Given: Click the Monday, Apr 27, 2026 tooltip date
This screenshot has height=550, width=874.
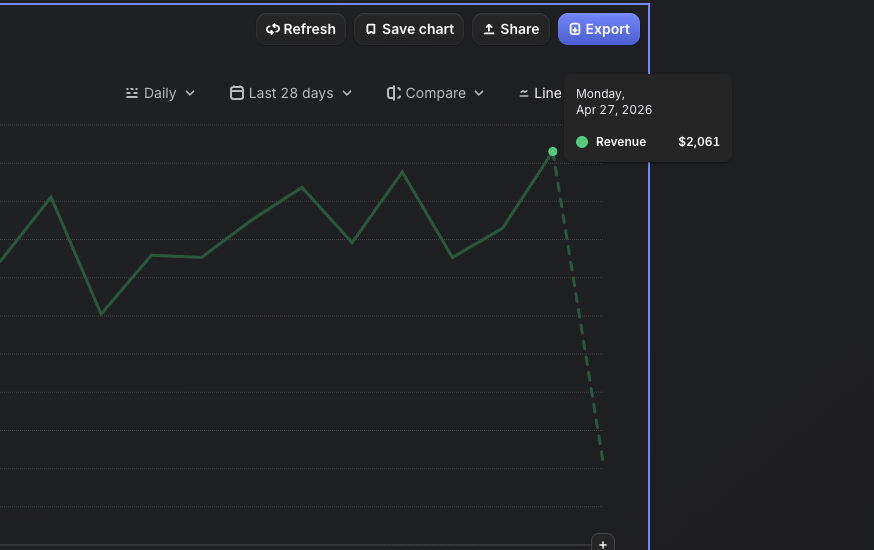Looking at the screenshot, I should click(614, 101).
